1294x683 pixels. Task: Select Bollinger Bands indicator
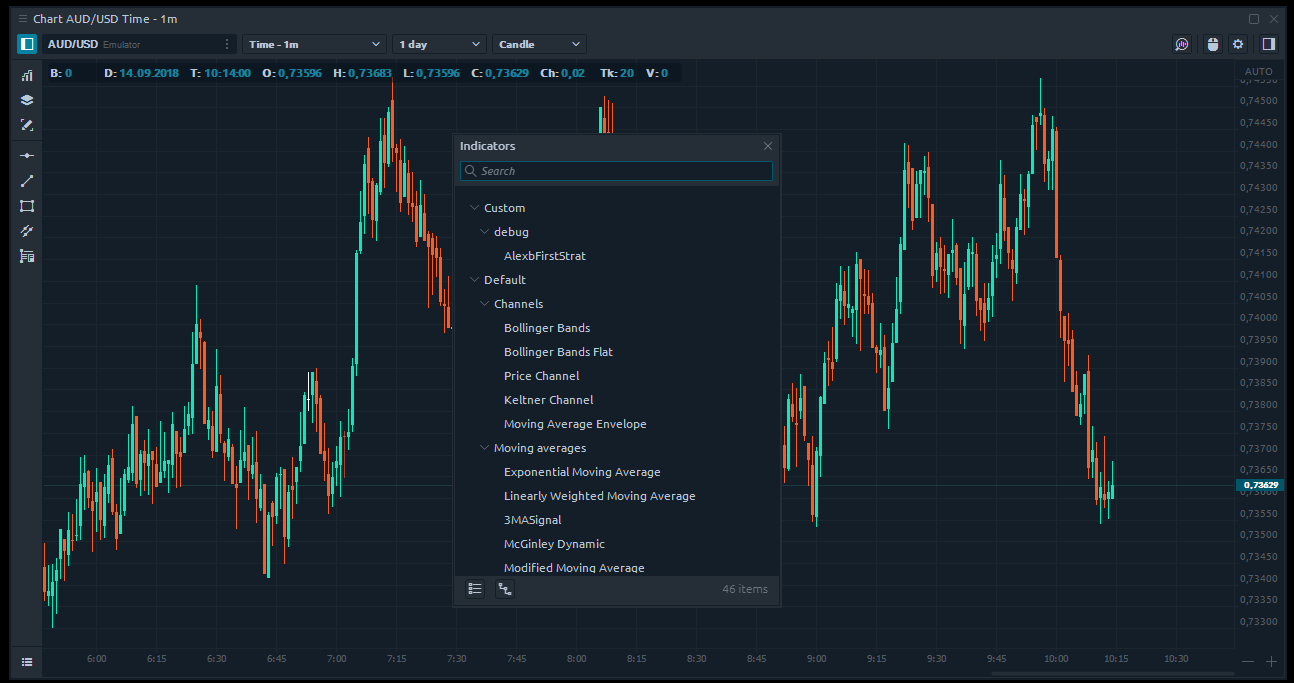tap(547, 328)
